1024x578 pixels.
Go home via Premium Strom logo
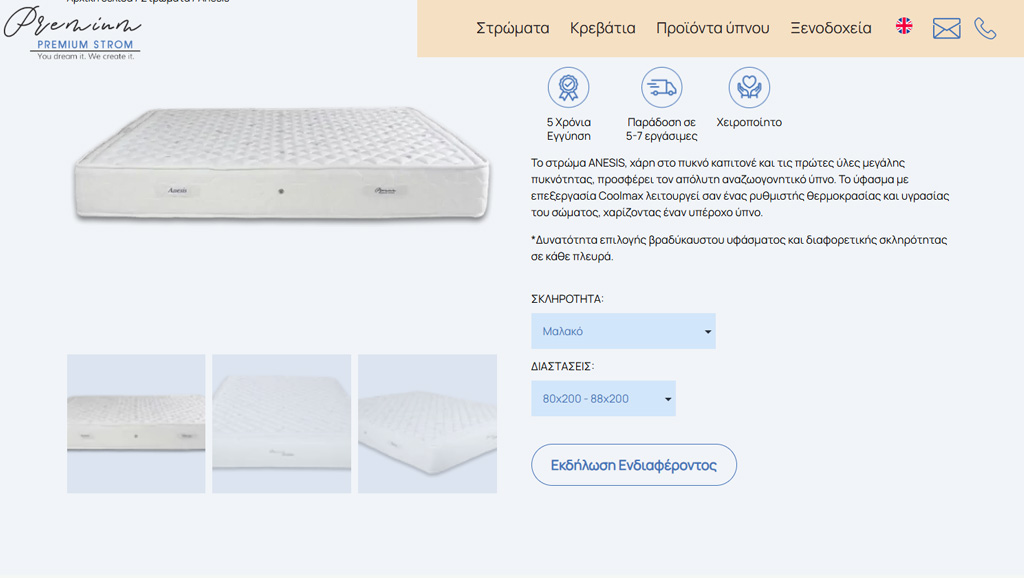pos(73,33)
